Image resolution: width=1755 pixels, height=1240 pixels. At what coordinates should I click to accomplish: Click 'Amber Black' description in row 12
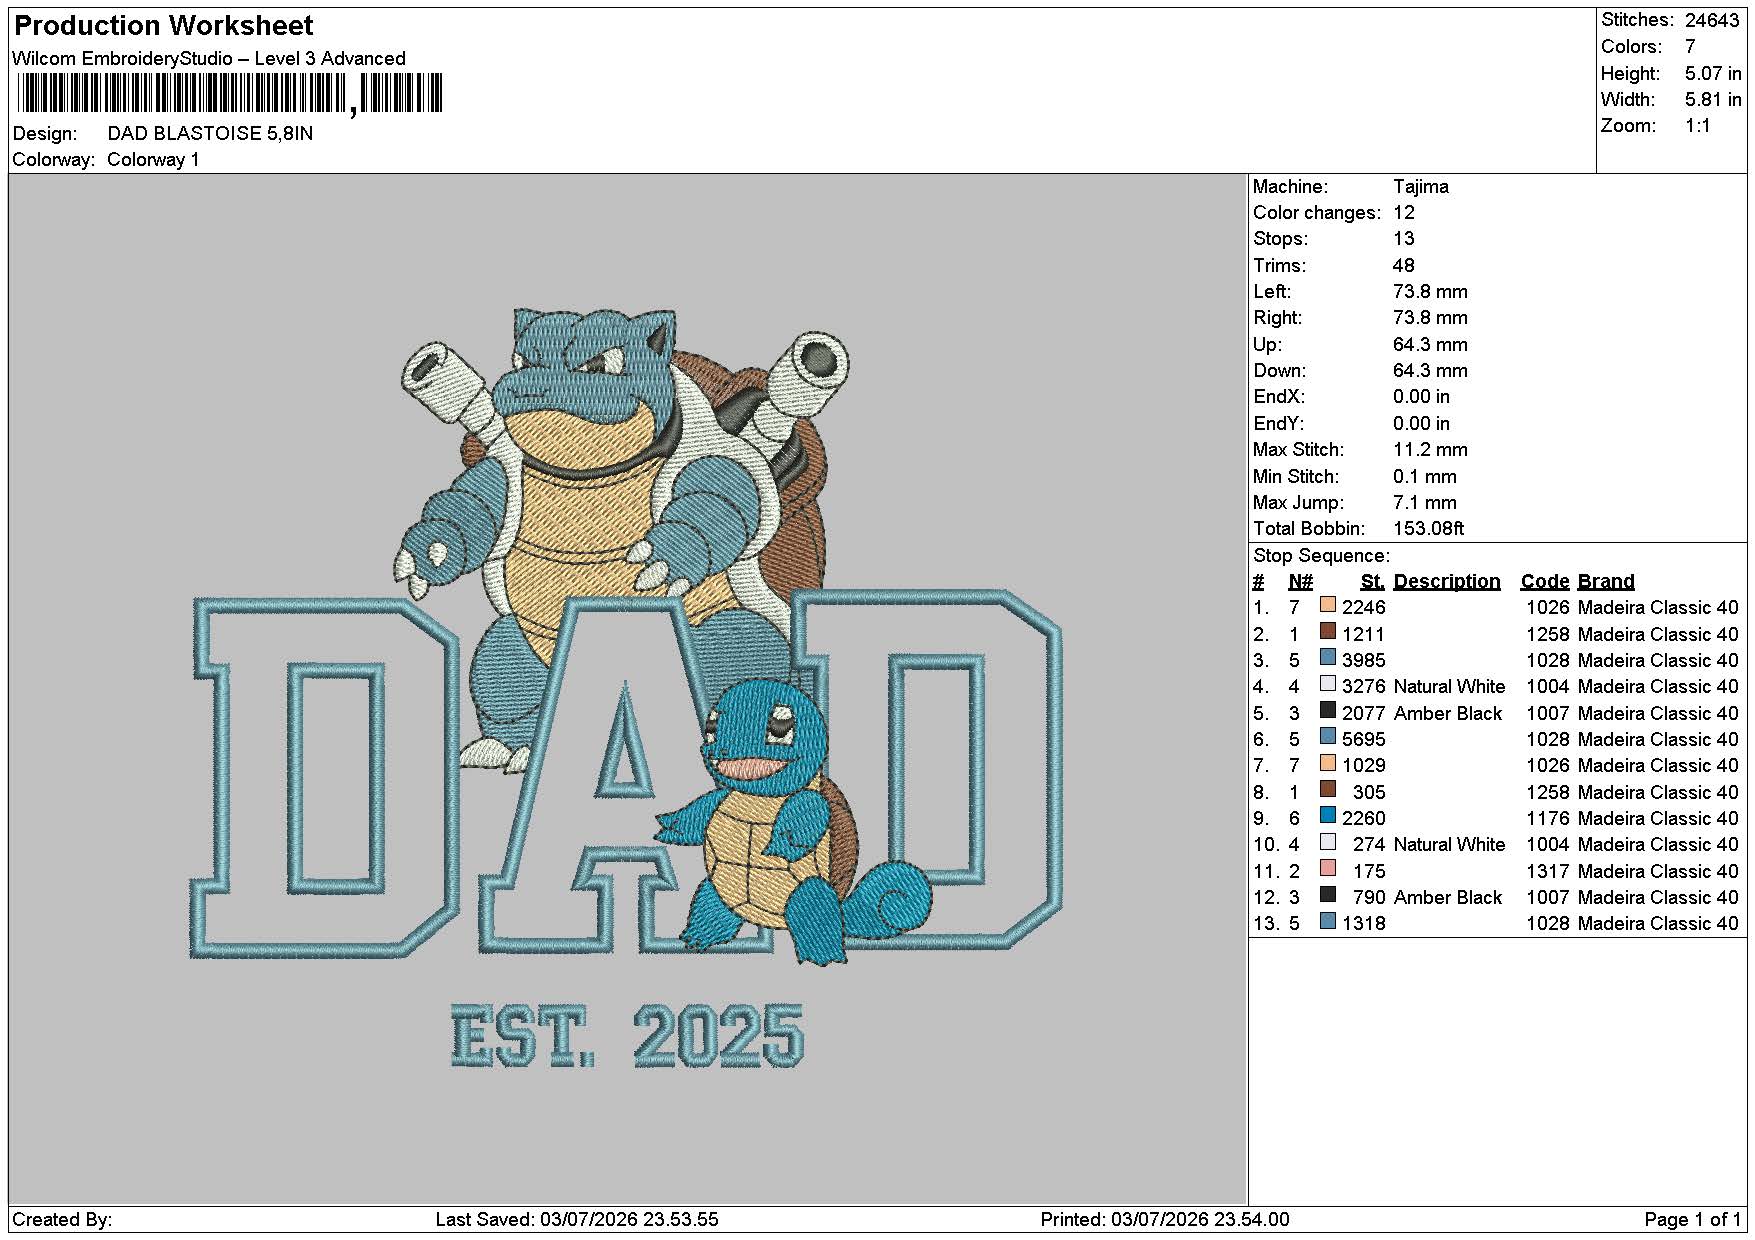1447,897
